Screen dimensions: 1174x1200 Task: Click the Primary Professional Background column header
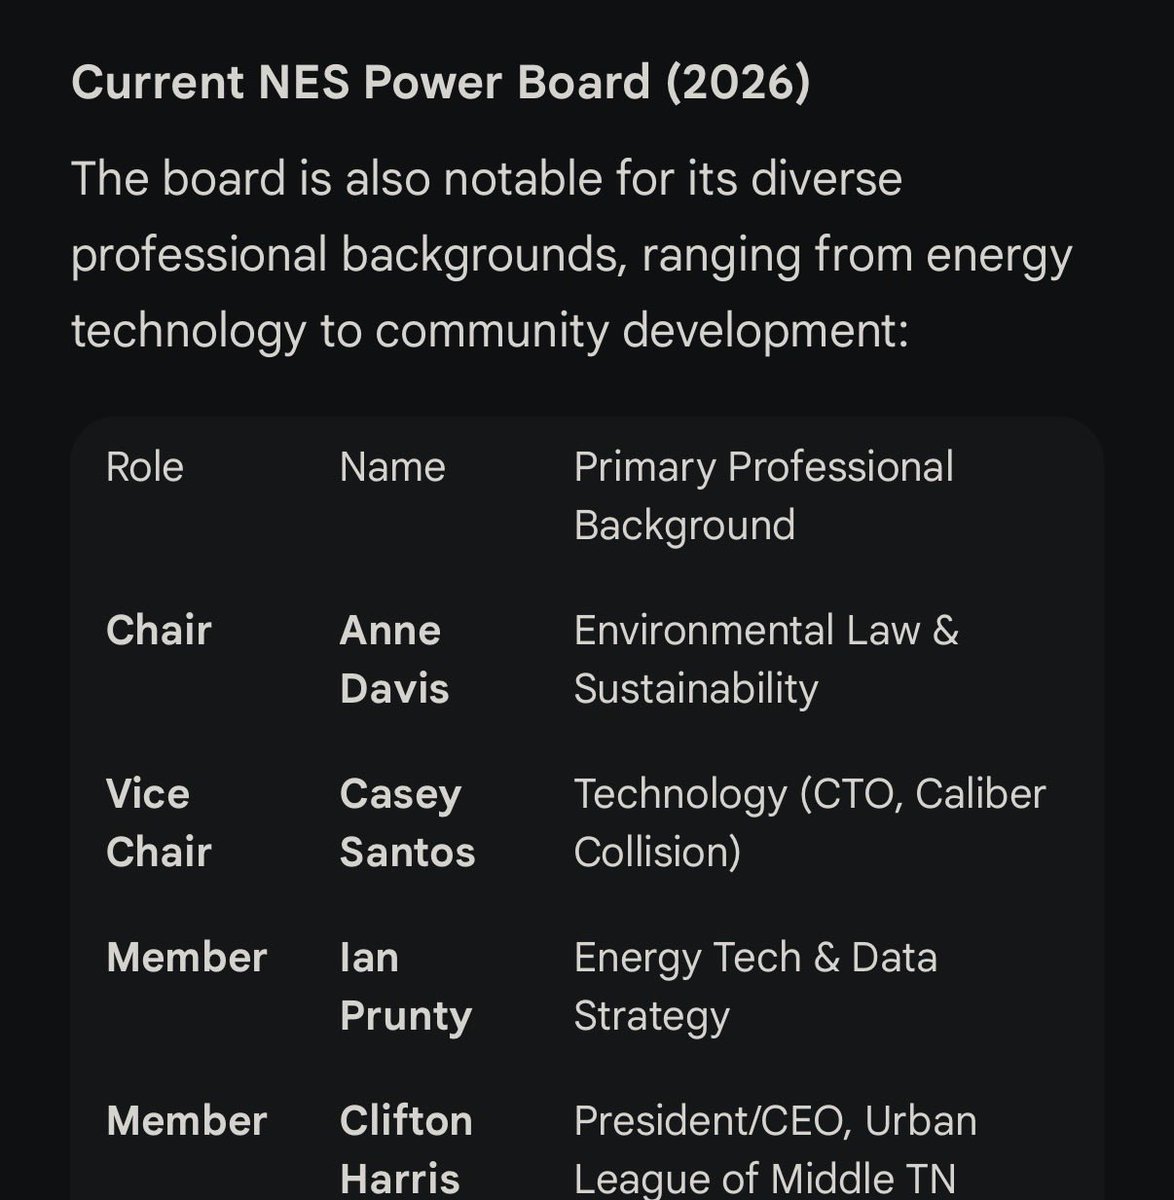coord(764,496)
